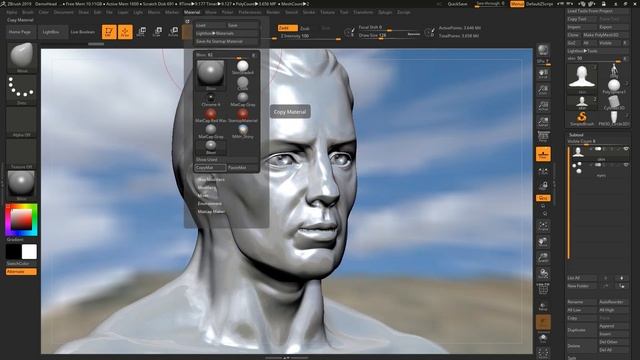Adjust the Z Intensity slider

309,36
